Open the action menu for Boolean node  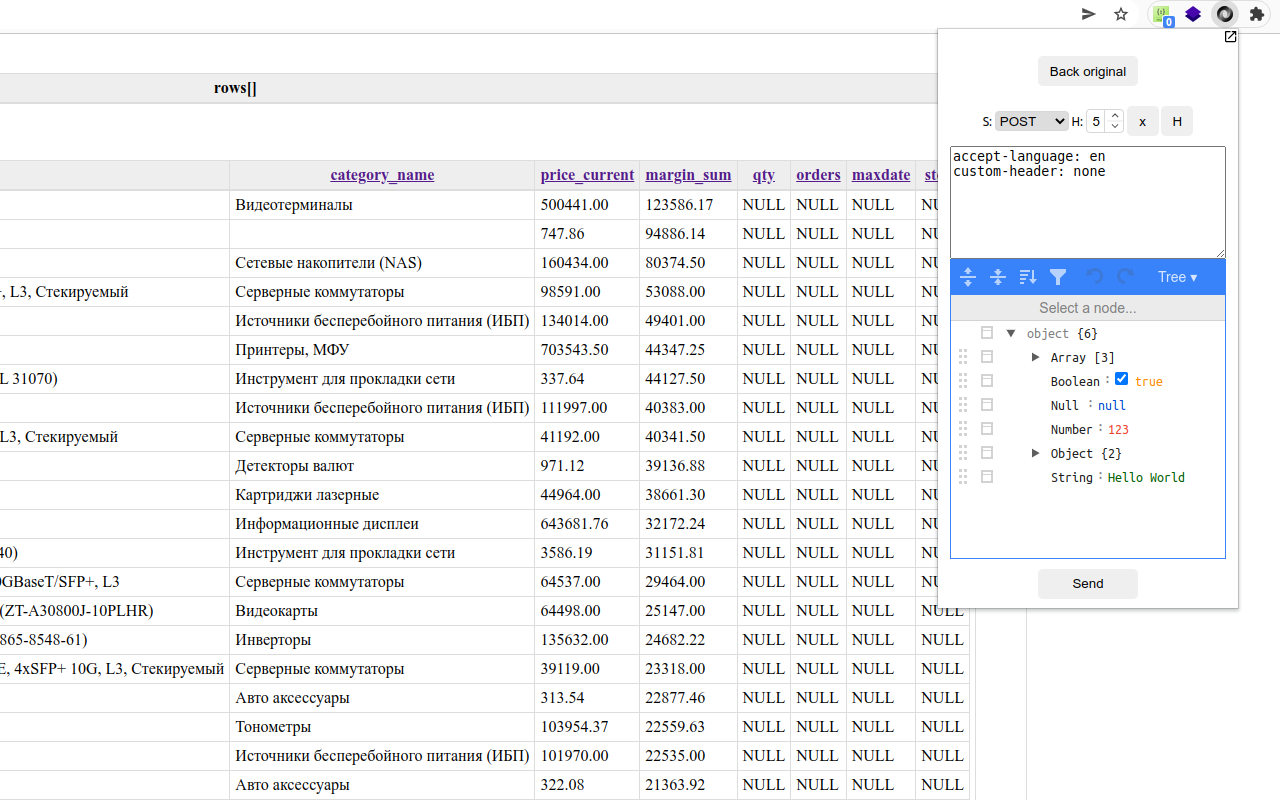tap(987, 381)
